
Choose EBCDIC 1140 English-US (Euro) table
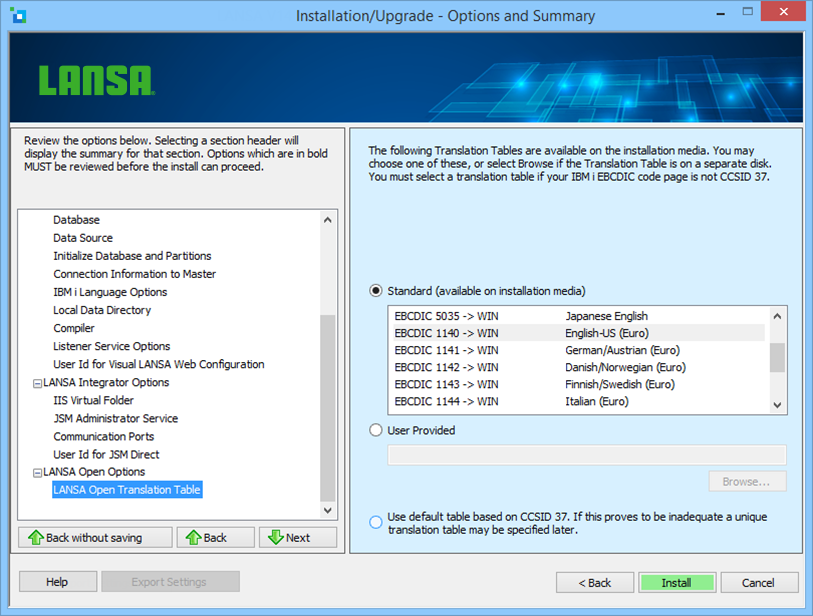pyautogui.click(x=577, y=333)
